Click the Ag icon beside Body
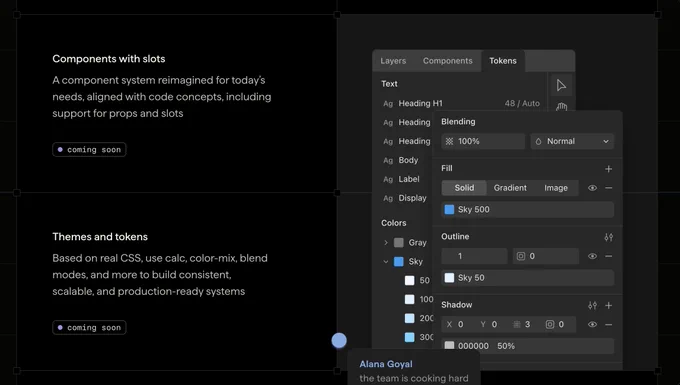The height and width of the screenshot is (385, 680). pos(388,160)
